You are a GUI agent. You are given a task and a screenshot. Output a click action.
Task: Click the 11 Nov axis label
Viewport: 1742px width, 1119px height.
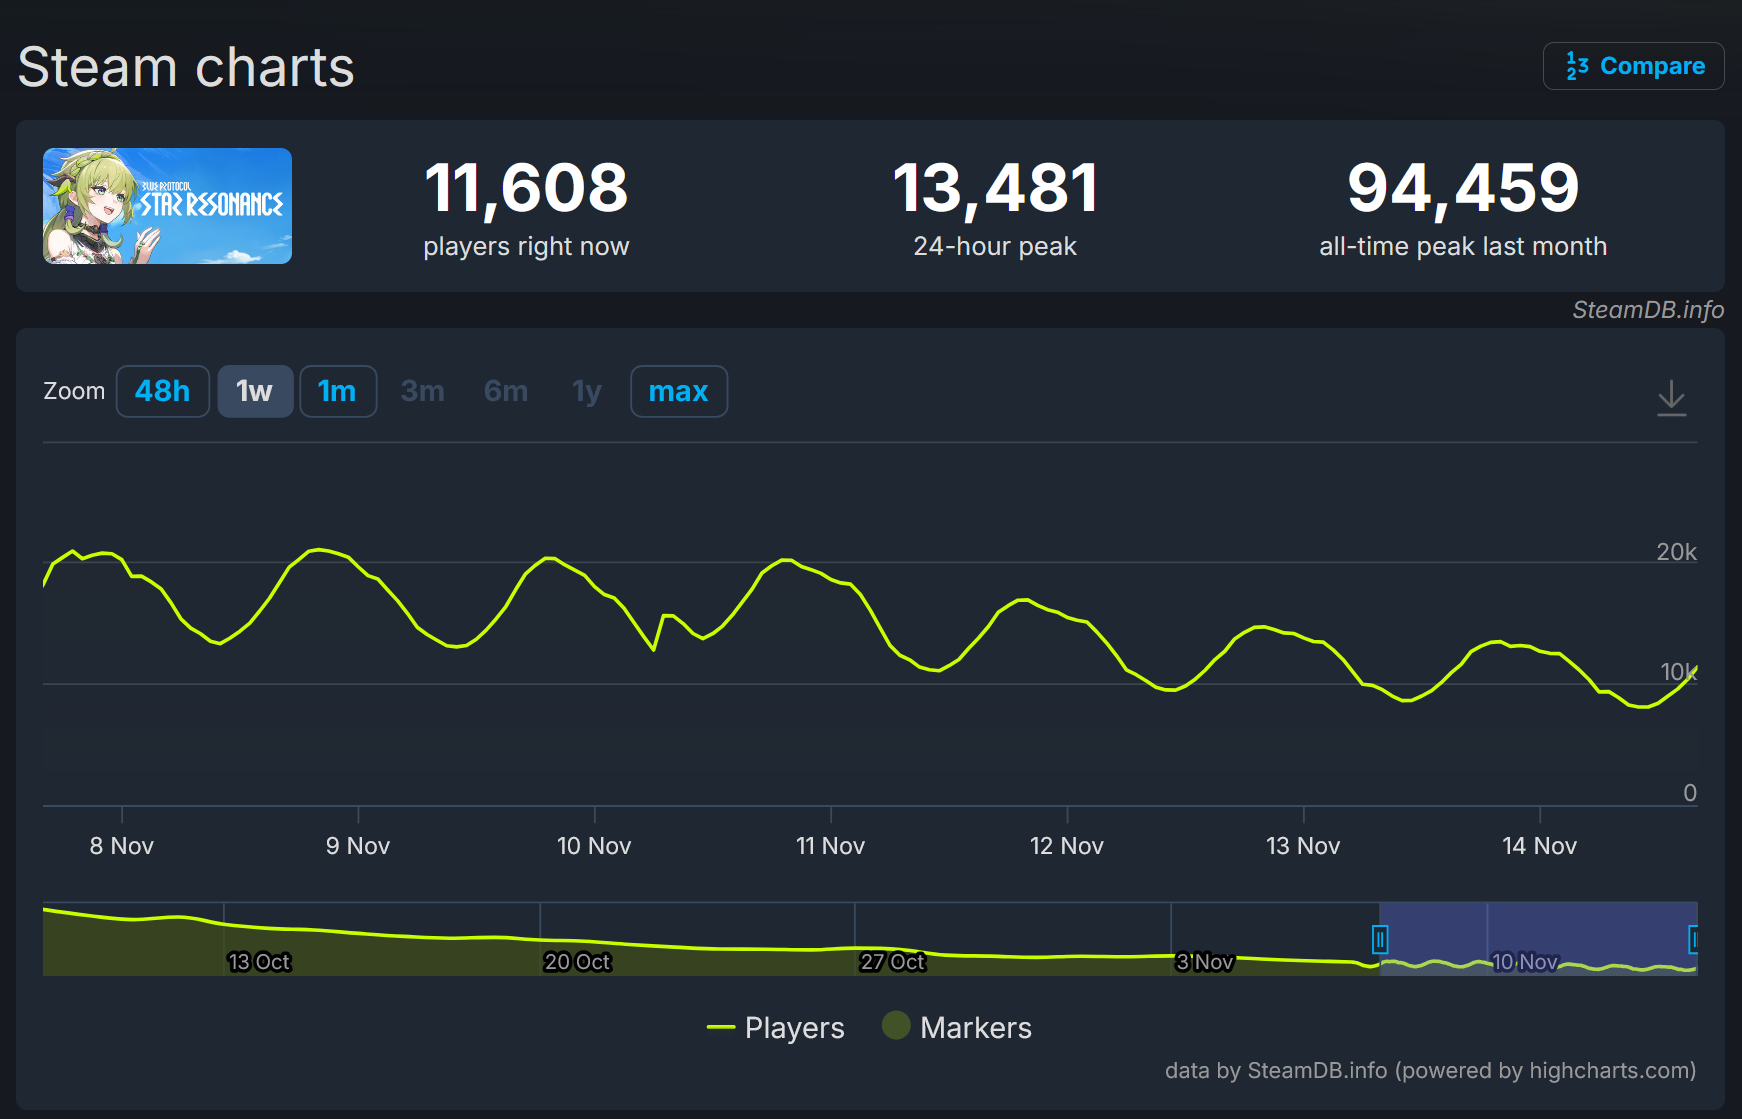tap(831, 846)
